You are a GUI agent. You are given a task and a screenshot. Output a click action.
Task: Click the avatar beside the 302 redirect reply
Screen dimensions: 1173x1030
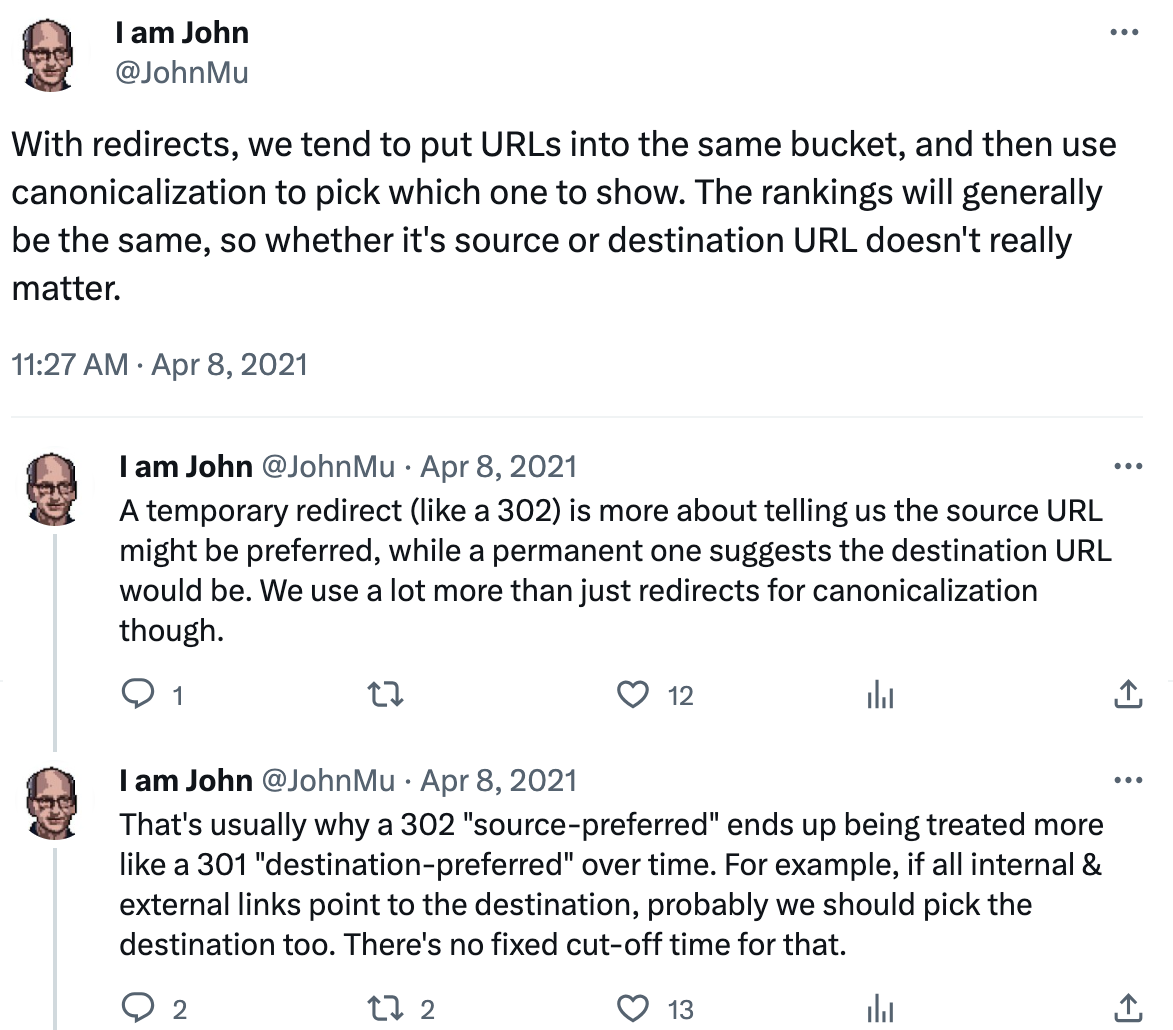(x=51, y=487)
